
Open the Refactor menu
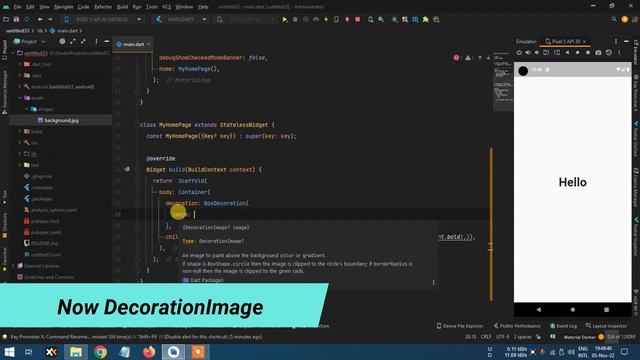pos(103,7)
